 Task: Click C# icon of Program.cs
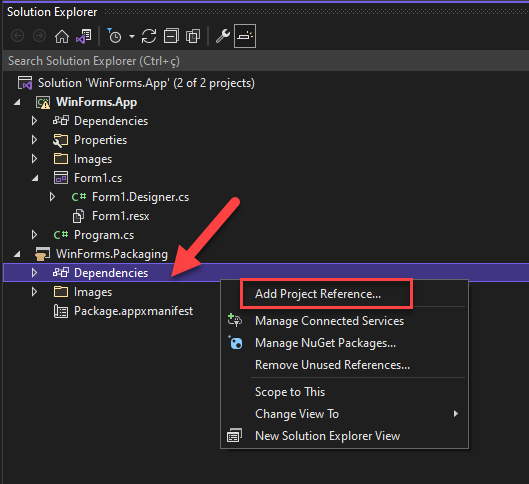61,235
